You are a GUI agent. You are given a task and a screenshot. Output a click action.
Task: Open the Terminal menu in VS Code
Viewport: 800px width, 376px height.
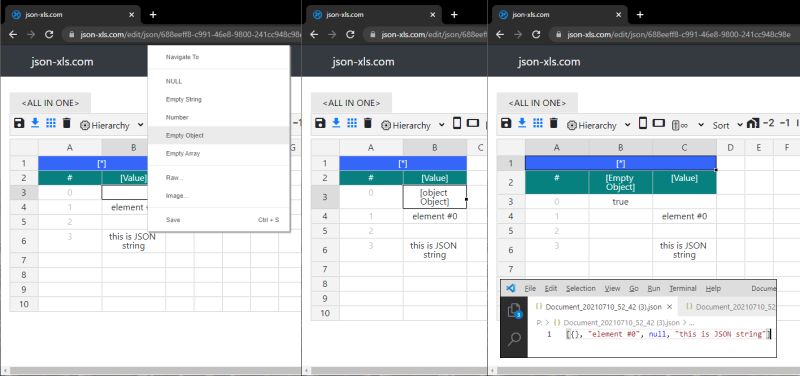[x=683, y=288]
